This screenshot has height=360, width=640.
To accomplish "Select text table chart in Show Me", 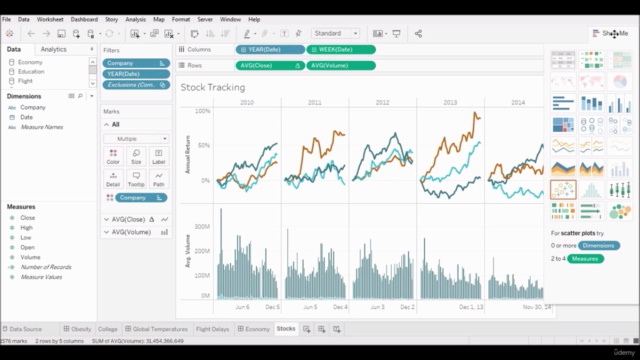I will (563, 60).
